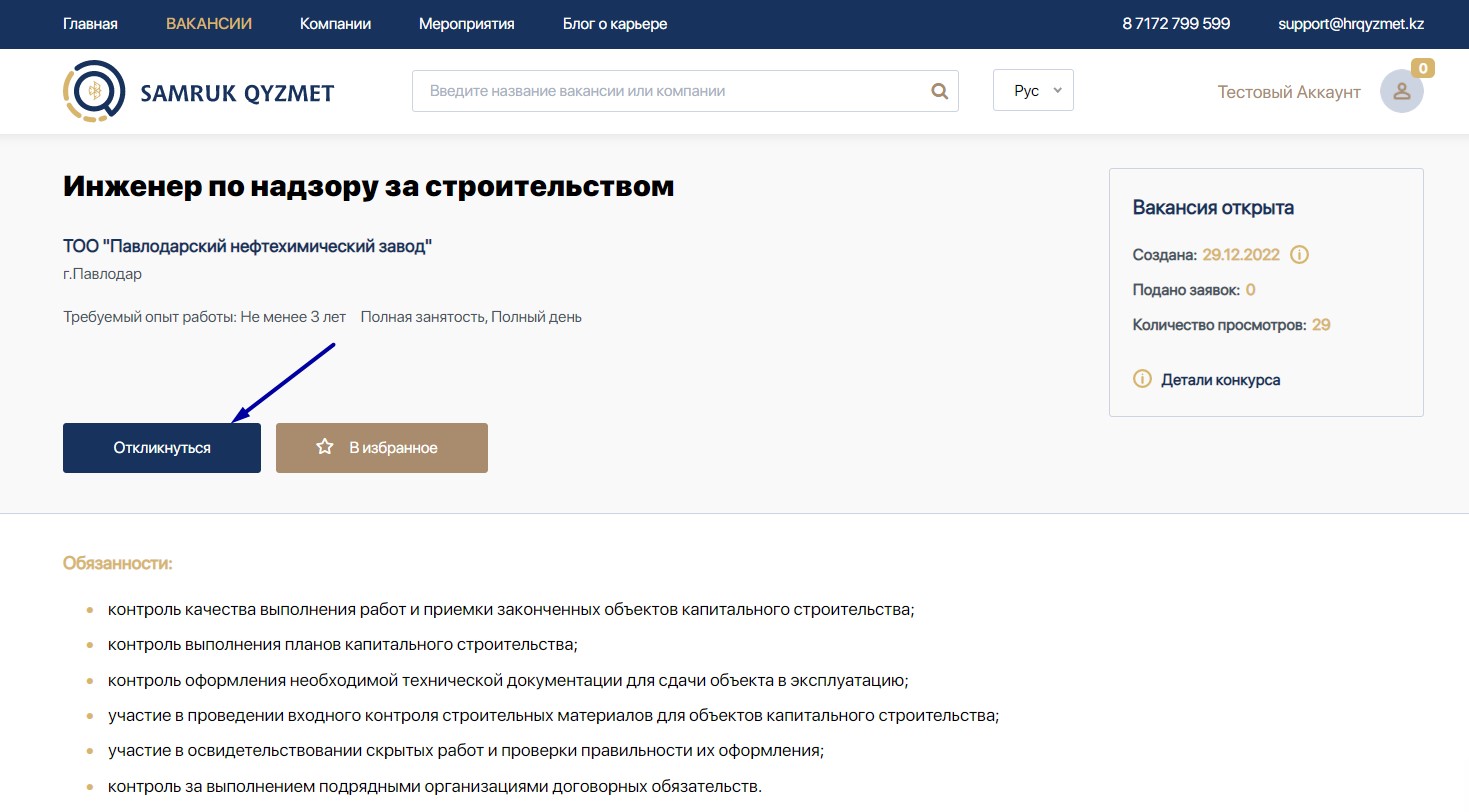Open the user avatar icon

point(1401,92)
